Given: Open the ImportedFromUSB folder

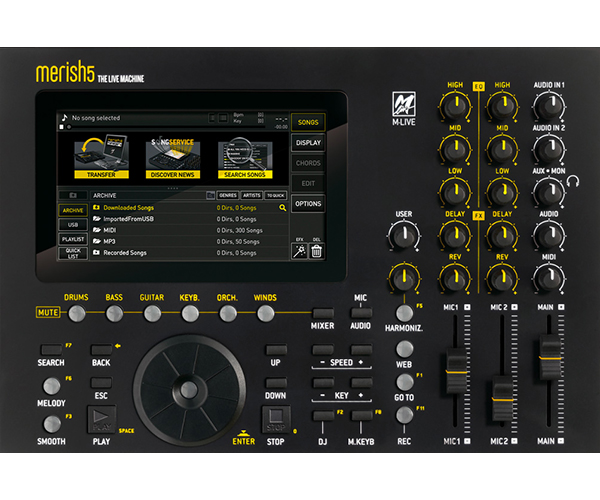Looking at the screenshot, I should (x=189, y=219).
